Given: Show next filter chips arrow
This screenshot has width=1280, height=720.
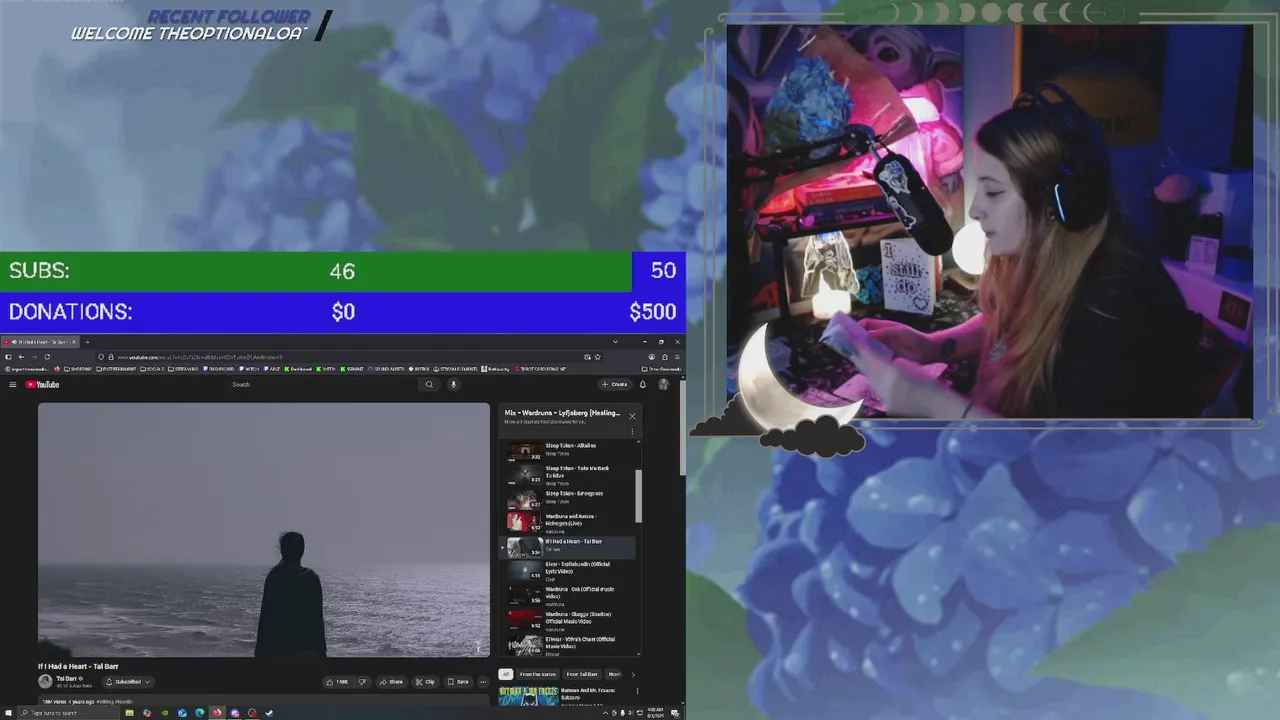Looking at the screenshot, I should tap(632, 675).
